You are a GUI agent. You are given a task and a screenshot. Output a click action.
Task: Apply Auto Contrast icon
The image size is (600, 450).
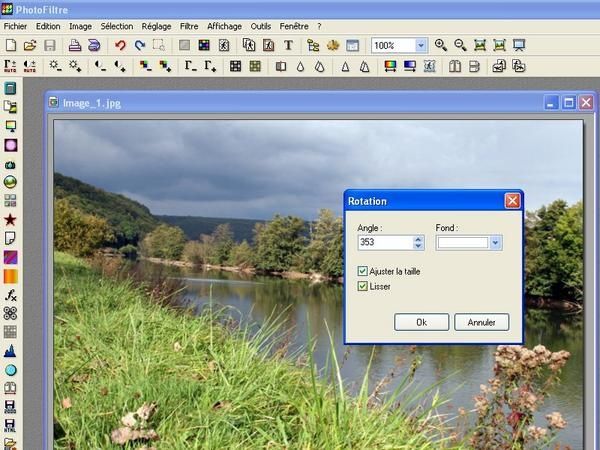[x=29, y=66]
